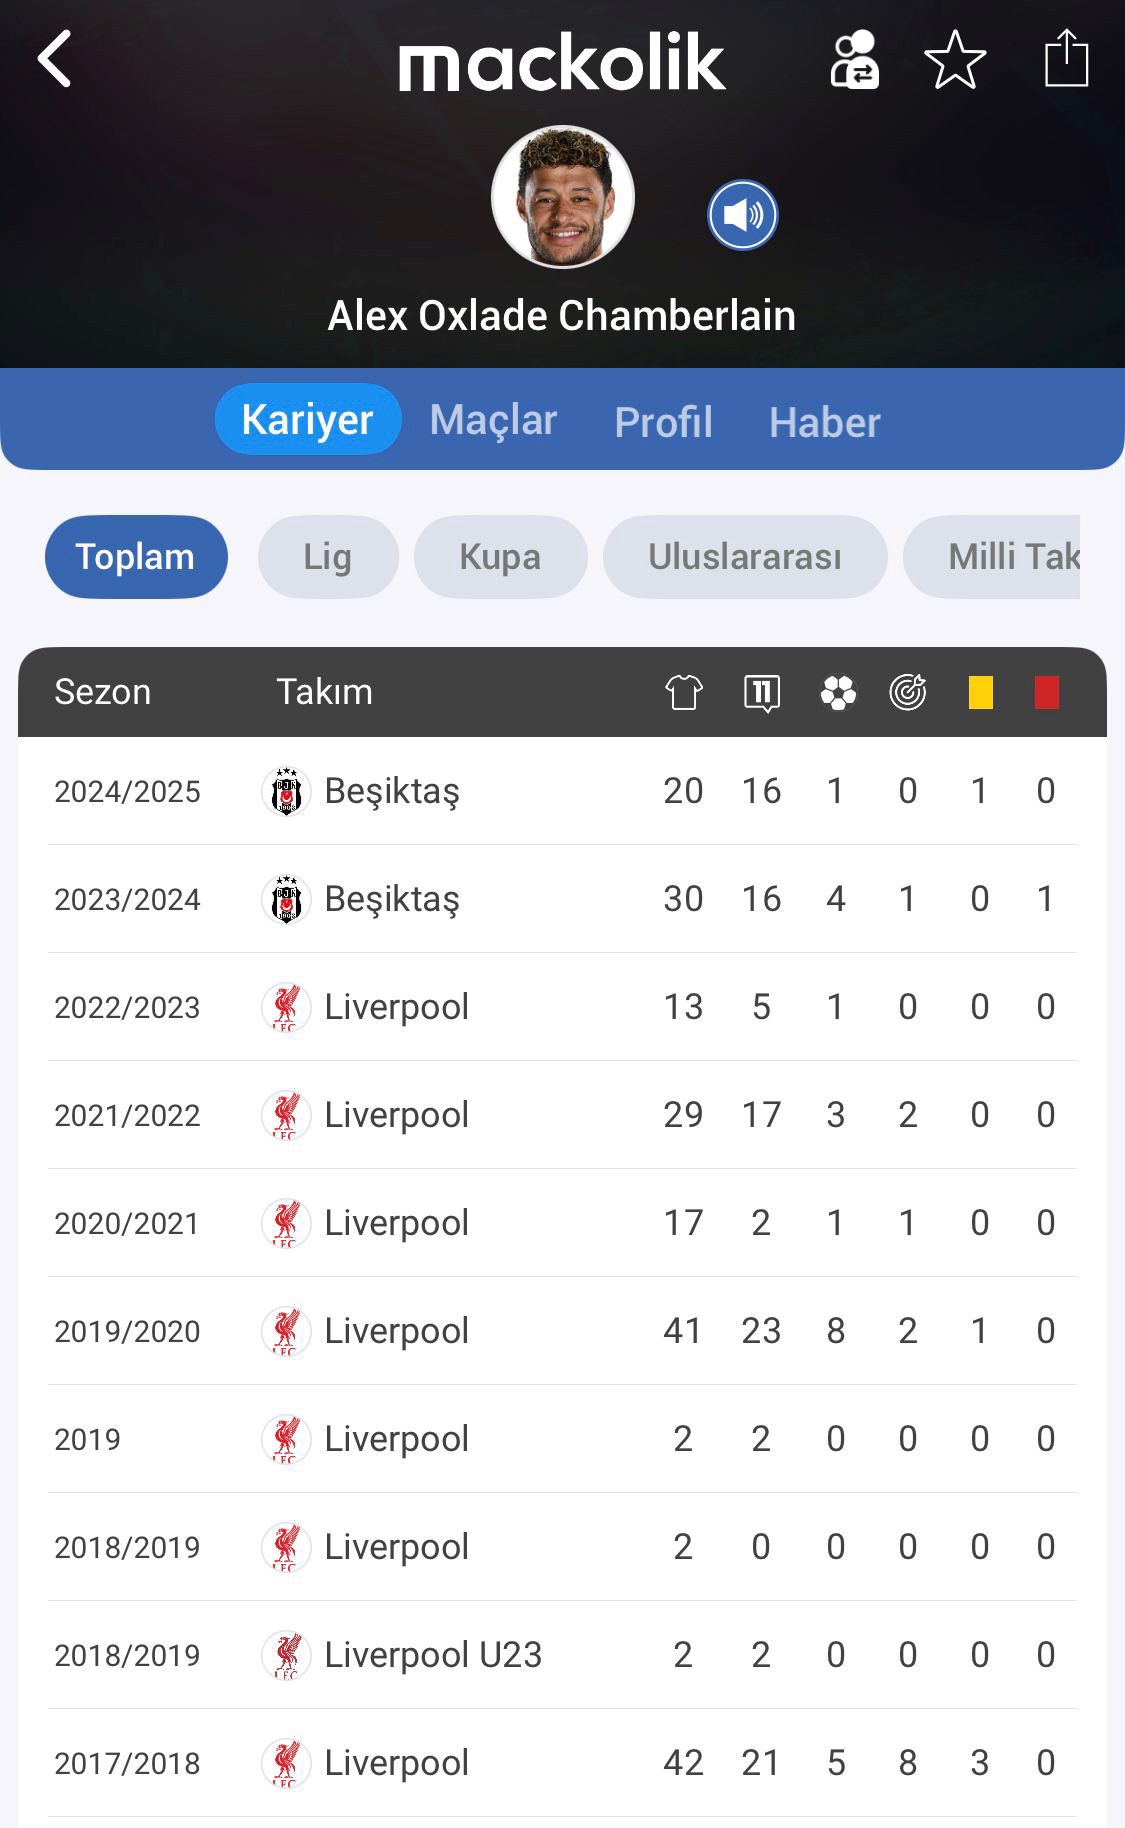Tap the jersey appearances column icon
The image size is (1125, 1828).
tap(684, 692)
